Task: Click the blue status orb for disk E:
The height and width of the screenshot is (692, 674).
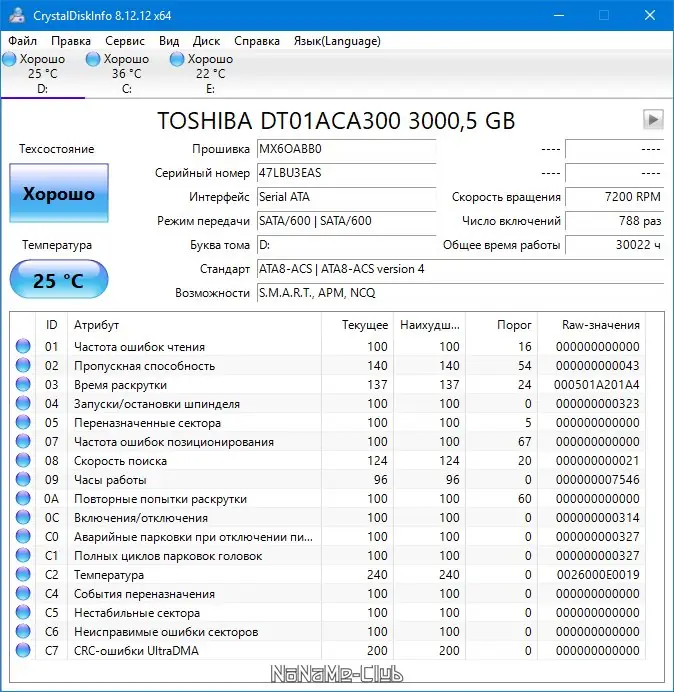Action: [x=177, y=59]
